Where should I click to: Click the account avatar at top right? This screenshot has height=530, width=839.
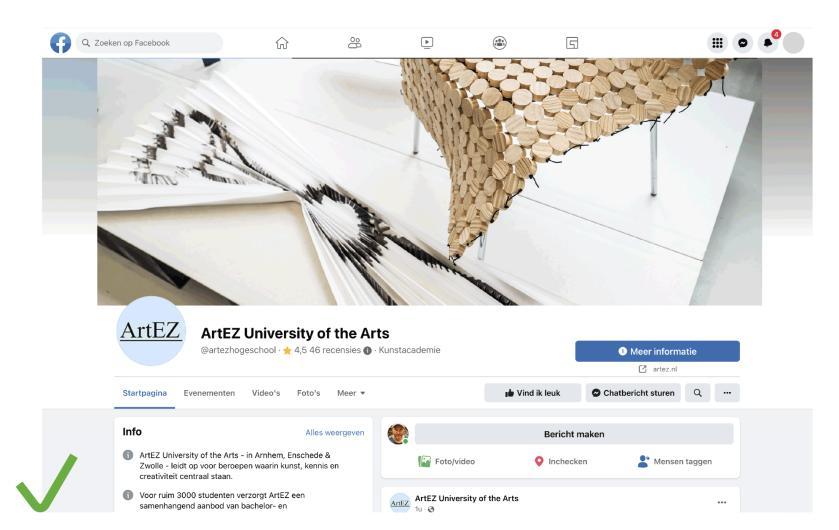point(794,43)
